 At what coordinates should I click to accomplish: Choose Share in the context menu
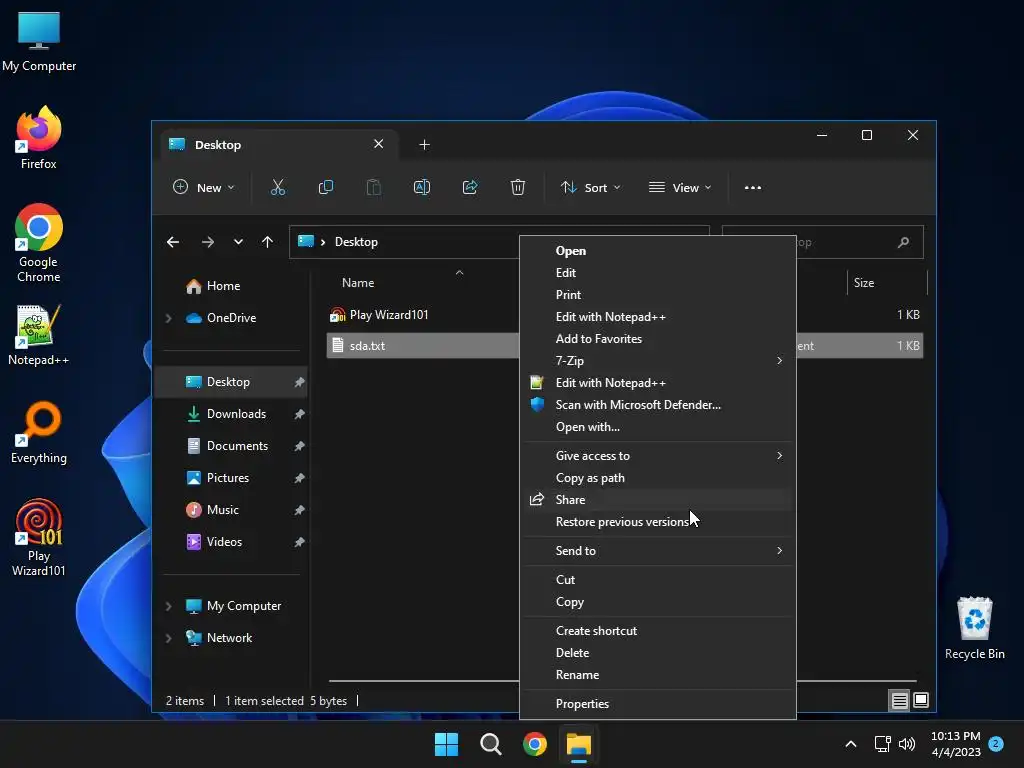click(x=658, y=500)
